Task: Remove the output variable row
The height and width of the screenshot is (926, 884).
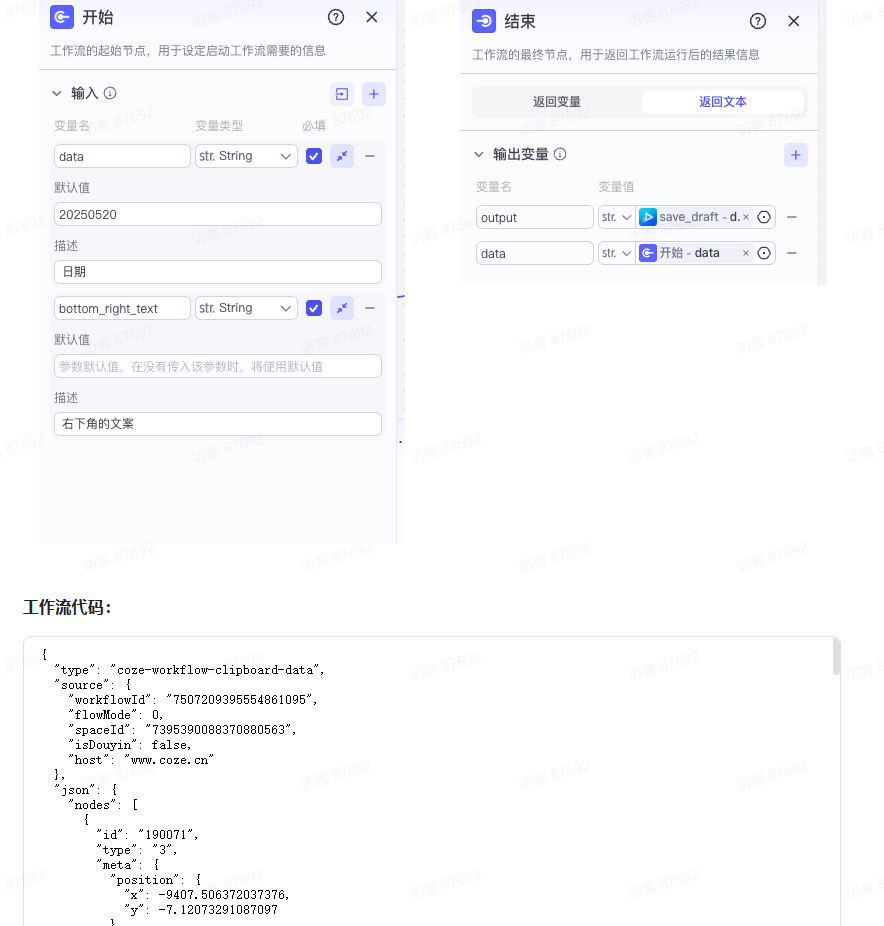Action: (792, 217)
